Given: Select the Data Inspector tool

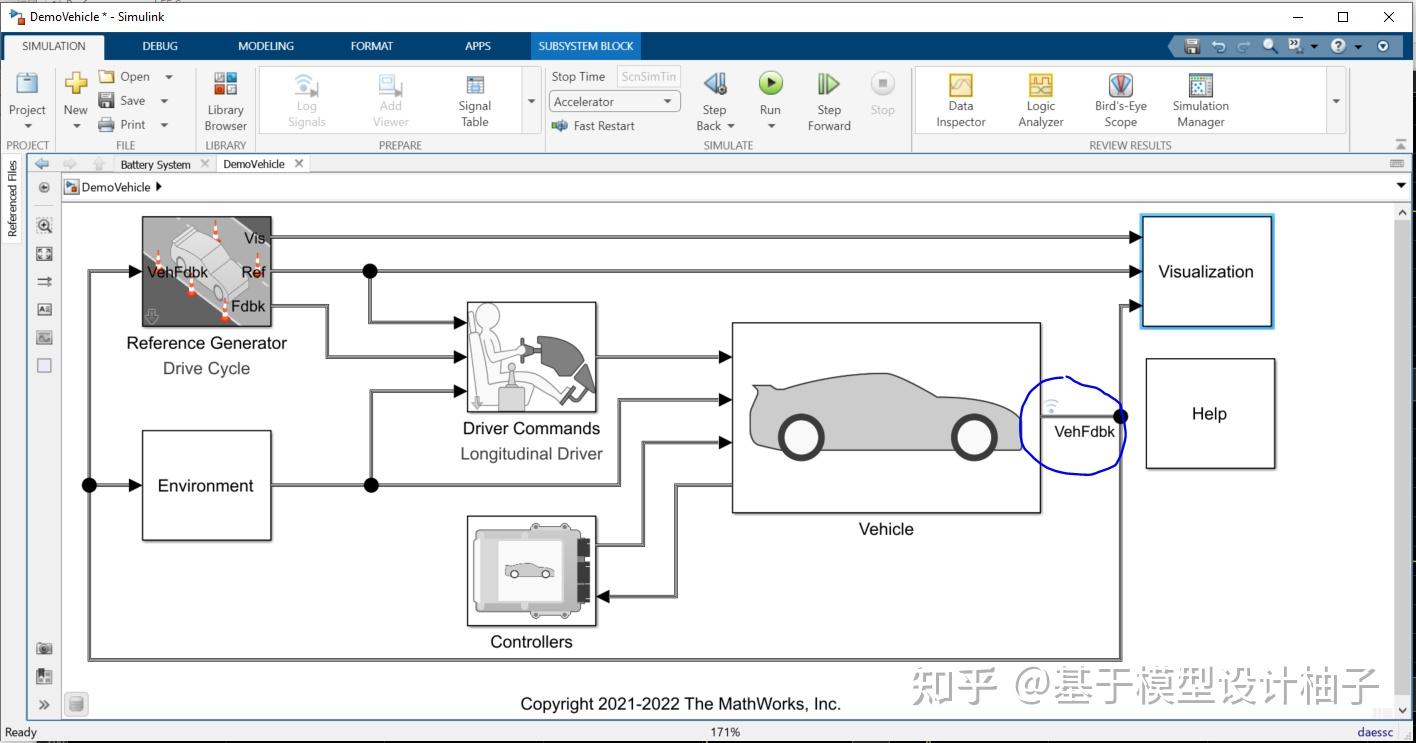Looking at the screenshot, I should point(959,99).
